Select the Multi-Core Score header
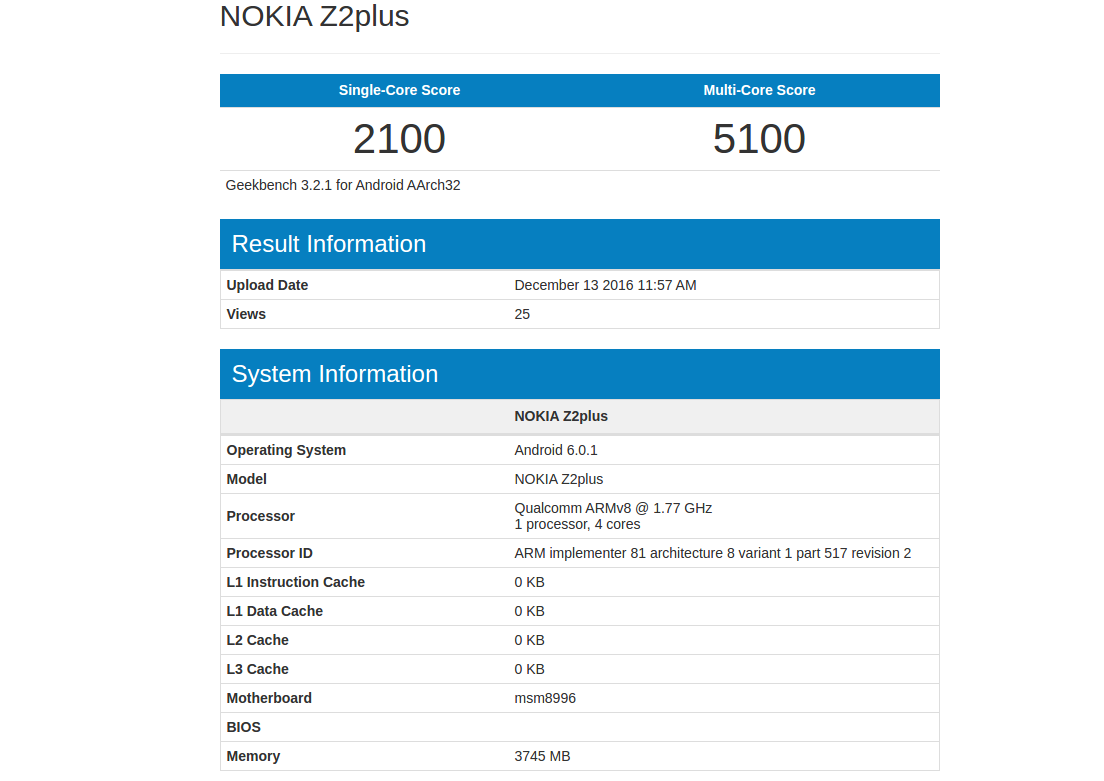1104x781 pixels. (x=759, y=90)
